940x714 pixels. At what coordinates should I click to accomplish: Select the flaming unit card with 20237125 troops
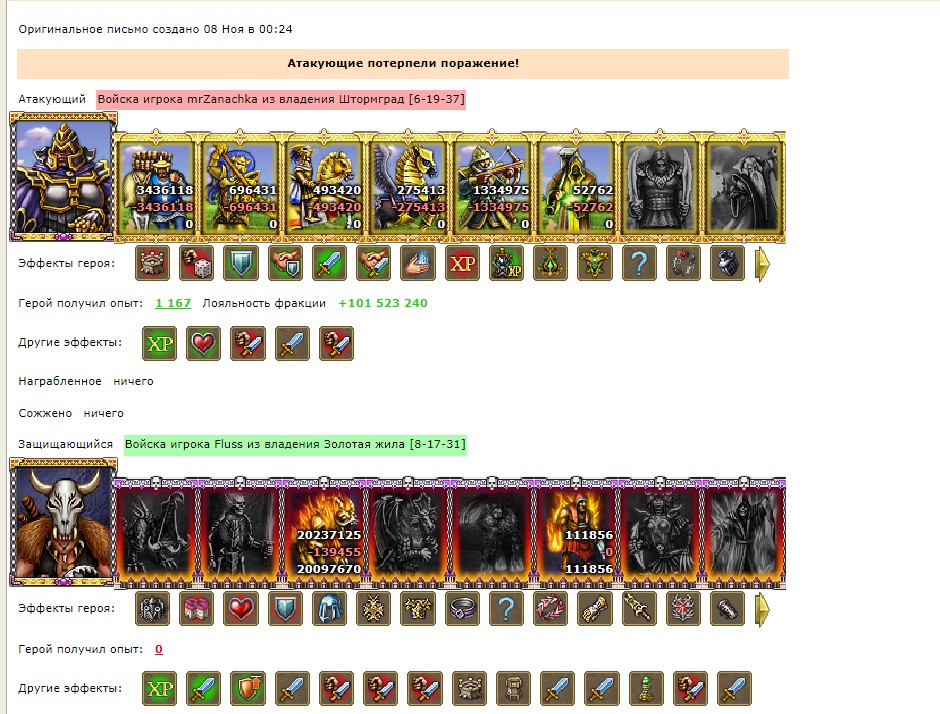[x=324, y=533]
